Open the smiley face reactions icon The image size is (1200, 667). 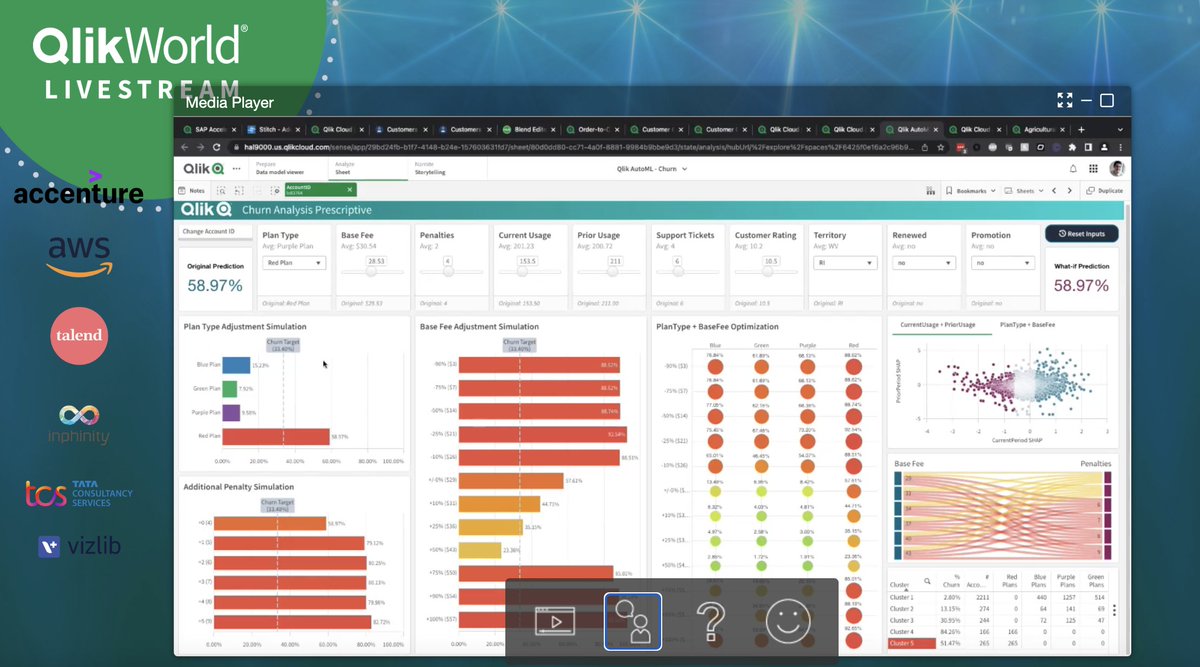click(788, 622)
